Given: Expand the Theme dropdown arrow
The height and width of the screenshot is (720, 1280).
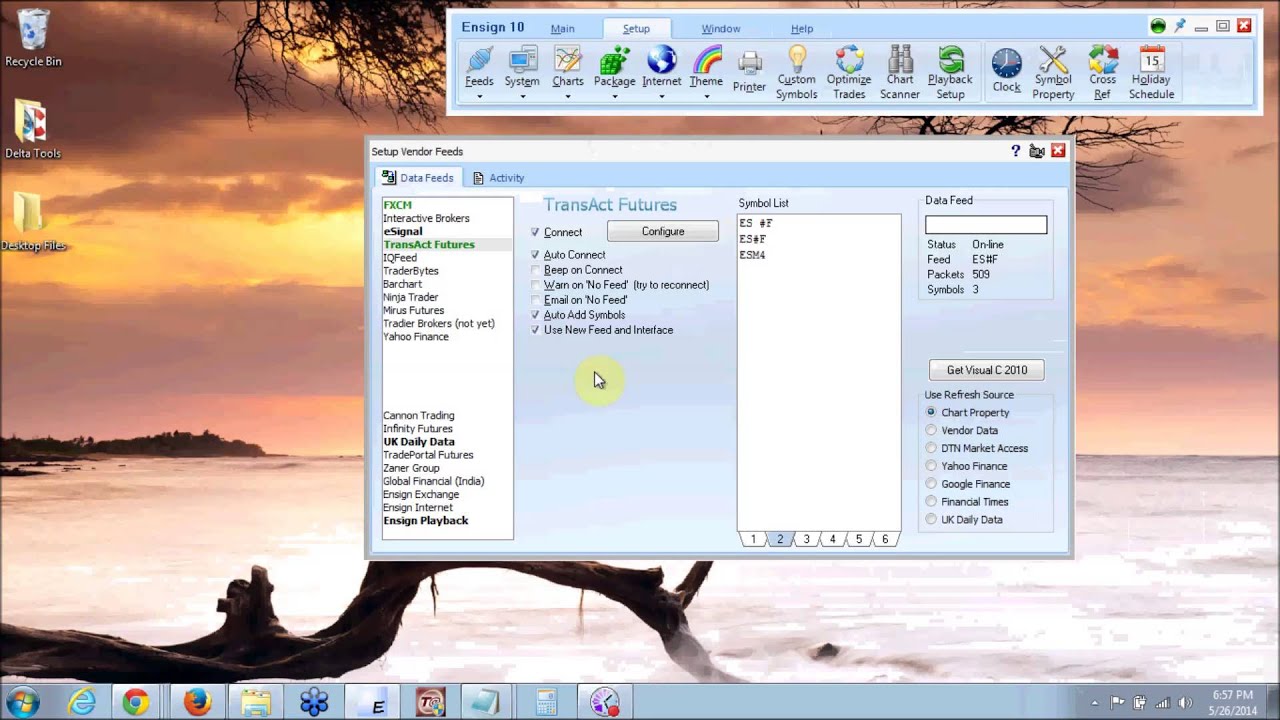Looking at the screenshot, I should point(706,96).
